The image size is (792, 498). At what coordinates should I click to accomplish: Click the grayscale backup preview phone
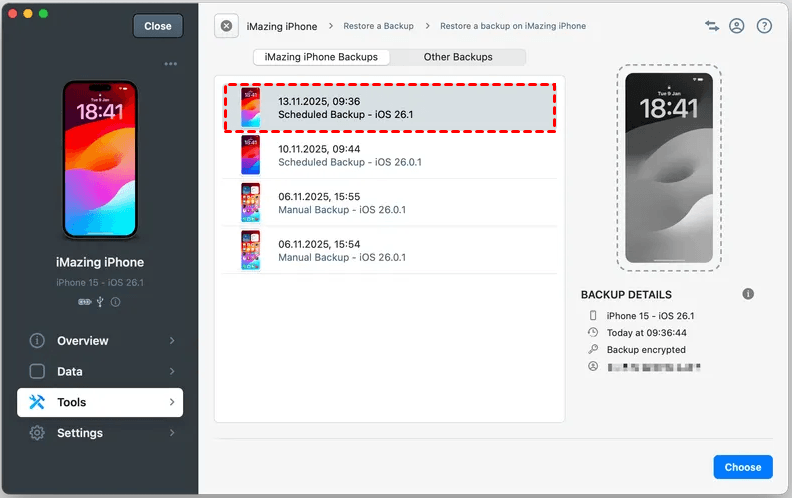(669, 168)
